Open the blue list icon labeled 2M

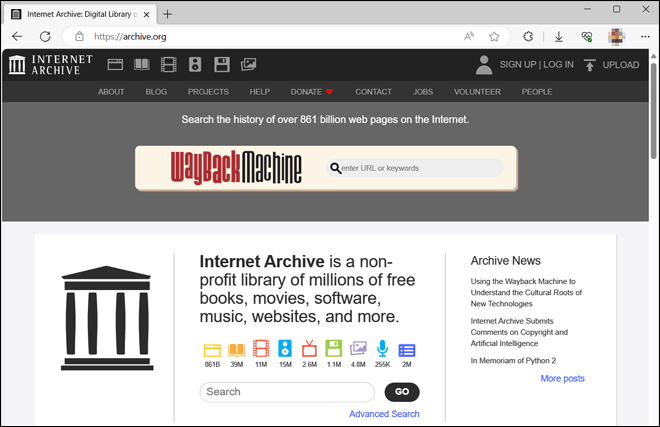pyautogui.click(x=407, y=350)
